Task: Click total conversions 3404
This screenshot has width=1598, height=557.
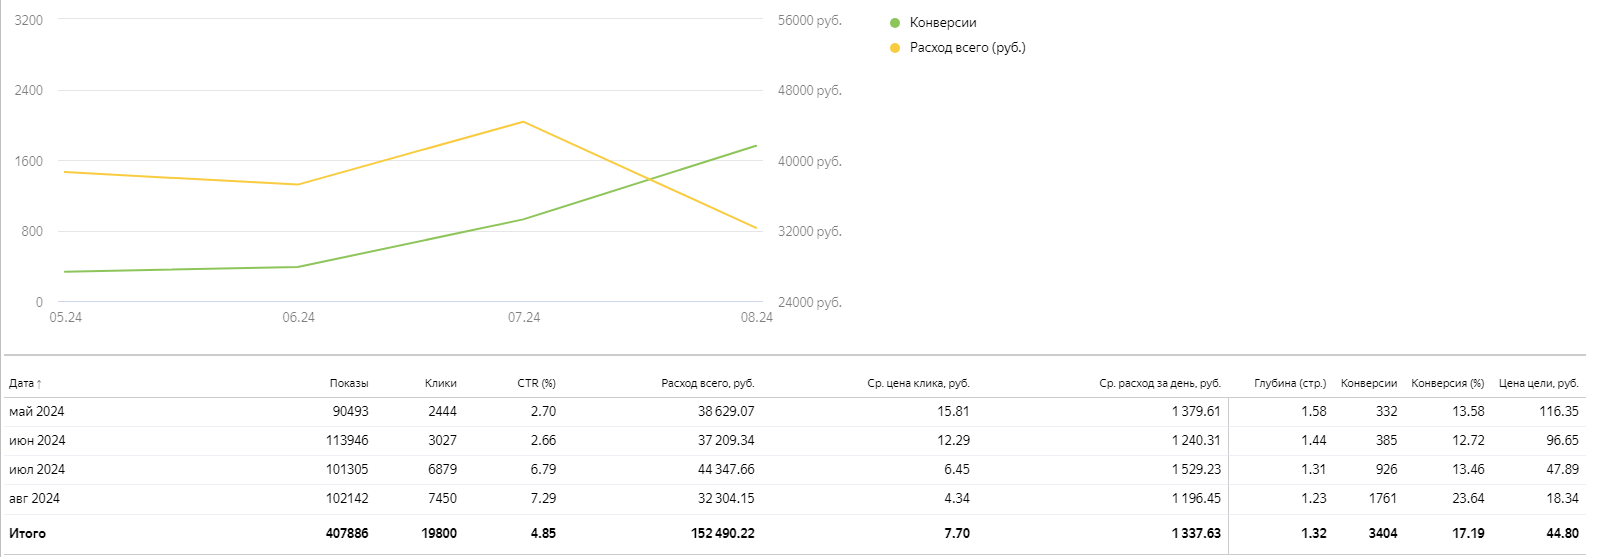Action: 1383,533
